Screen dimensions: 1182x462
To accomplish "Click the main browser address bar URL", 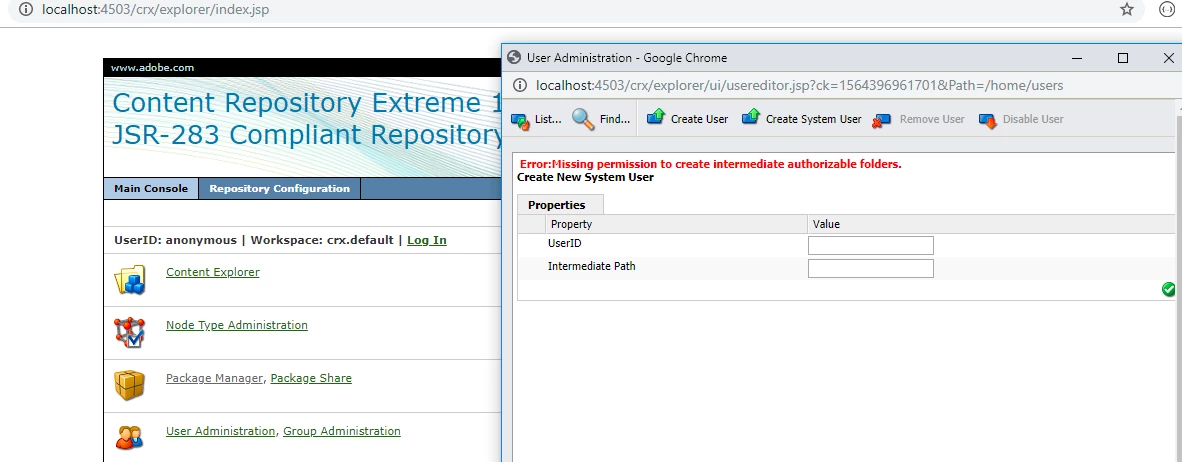I will 155,10.
